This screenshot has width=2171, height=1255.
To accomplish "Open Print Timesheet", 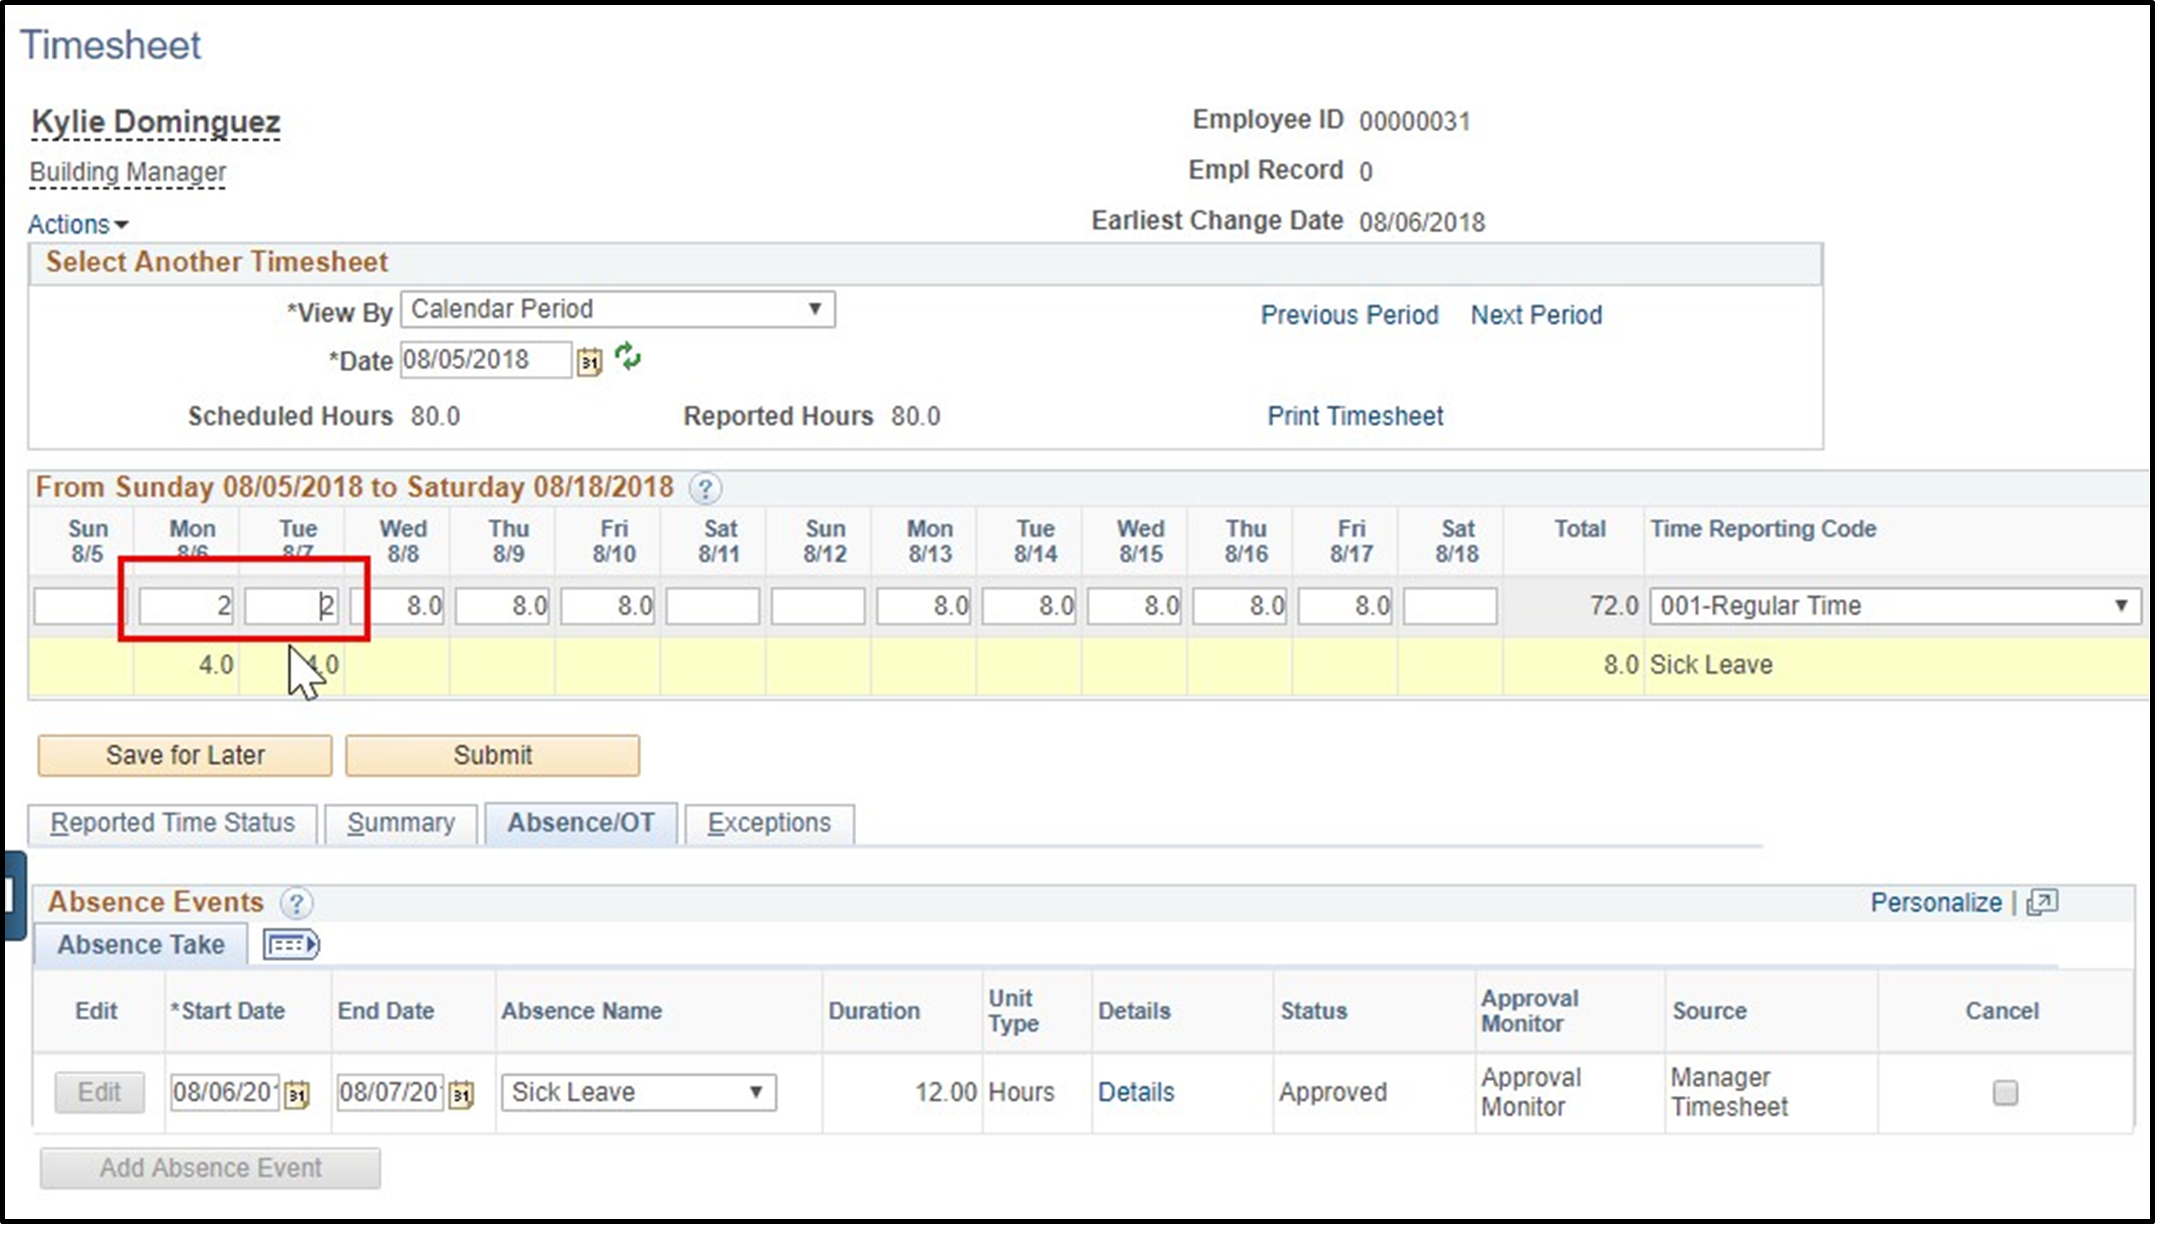I will point(1354,416).
